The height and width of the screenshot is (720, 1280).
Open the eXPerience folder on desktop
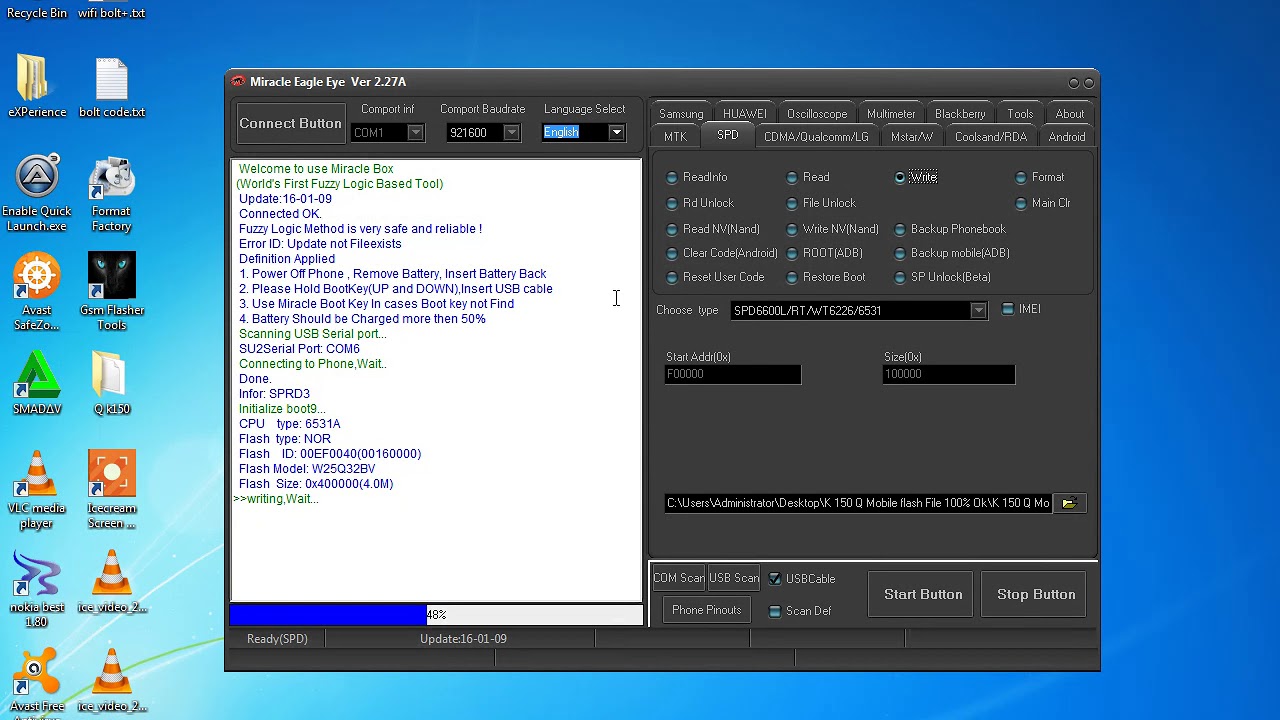click(x=37, y=86)
